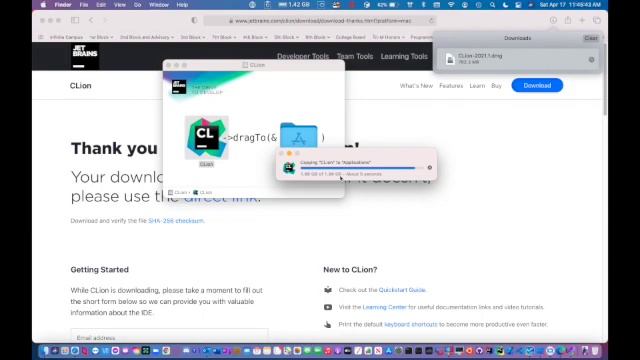Expand the 1st Block bookmarks folder
Screen dimensions: 640x360
(101, 37)
